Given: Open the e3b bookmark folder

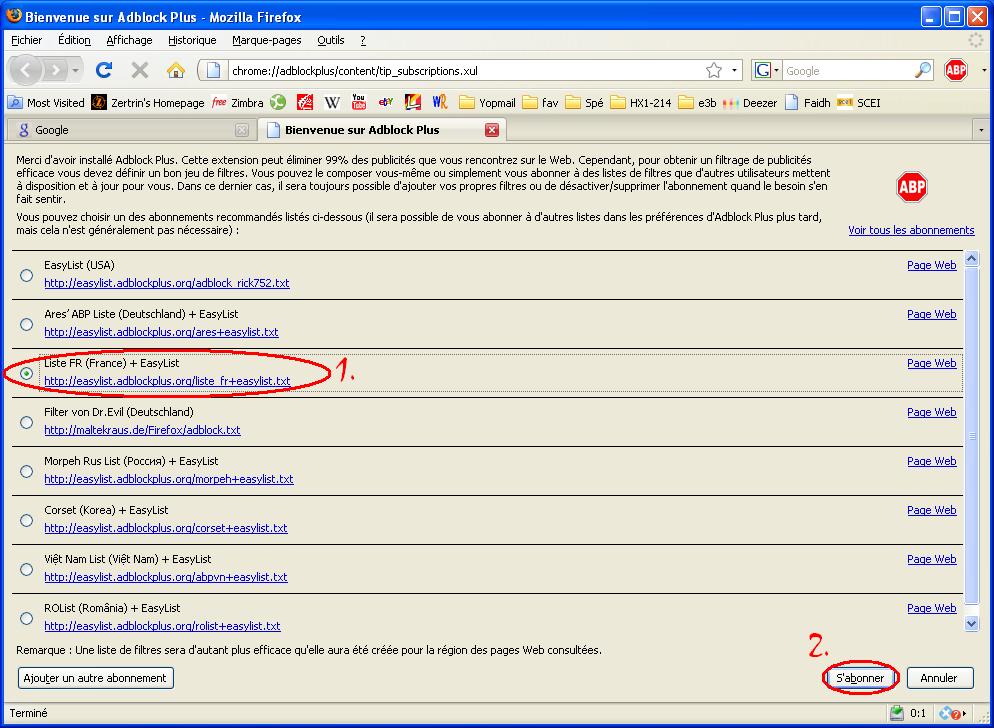Looking at the screenshot, I should (x=697, y=103).
